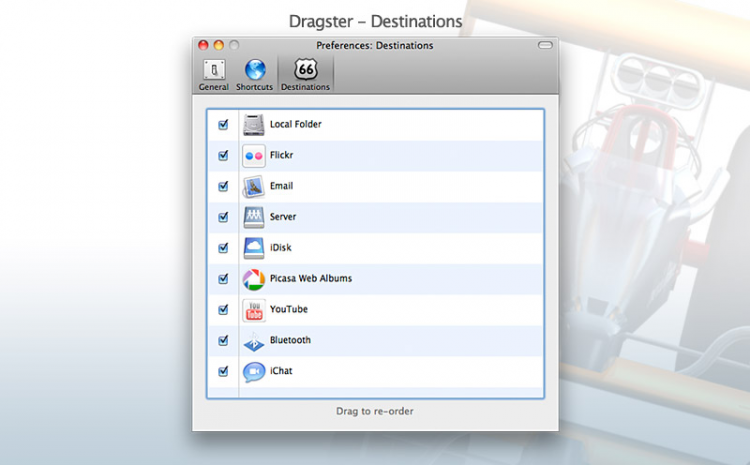750x465 pixels.
Task: Select the 'Flickr' row label
Action: [281, 155]
